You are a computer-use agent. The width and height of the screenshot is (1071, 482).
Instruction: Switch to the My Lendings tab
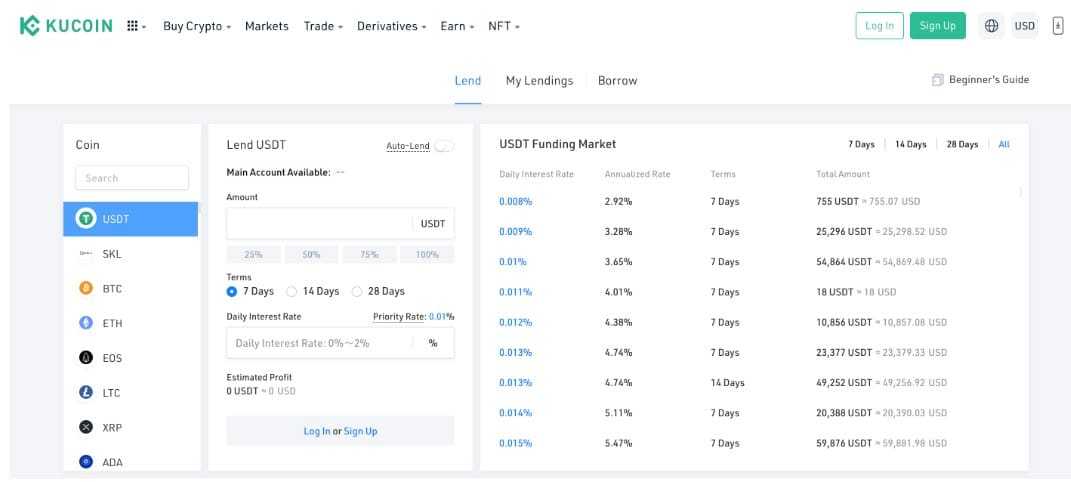[540, 81]
